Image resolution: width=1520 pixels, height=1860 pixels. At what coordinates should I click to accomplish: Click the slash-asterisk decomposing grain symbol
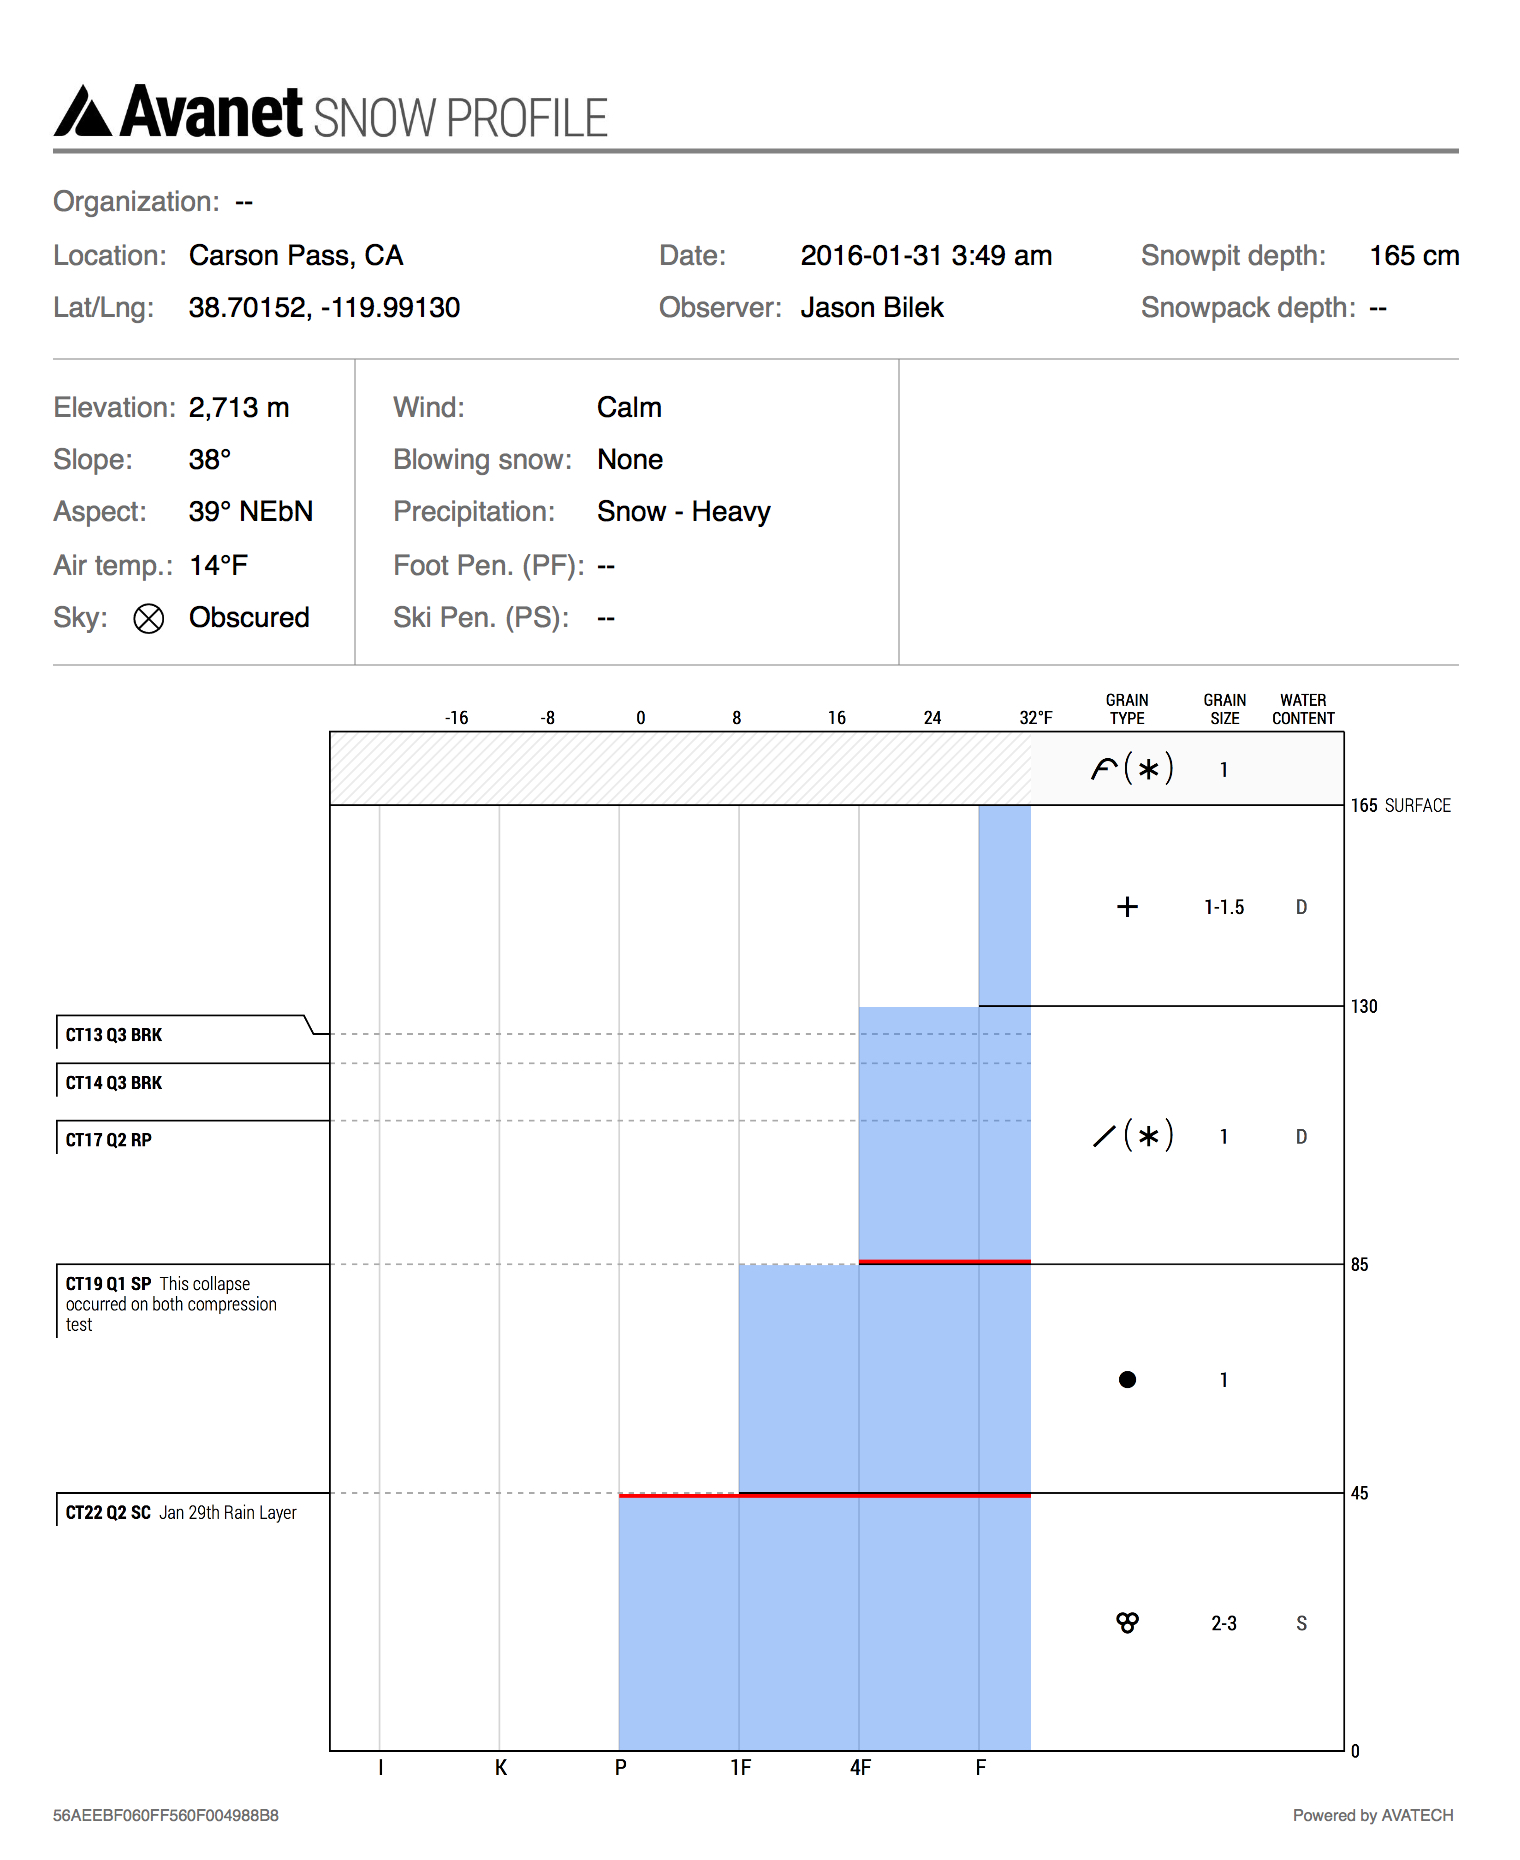point(1132,1136)
